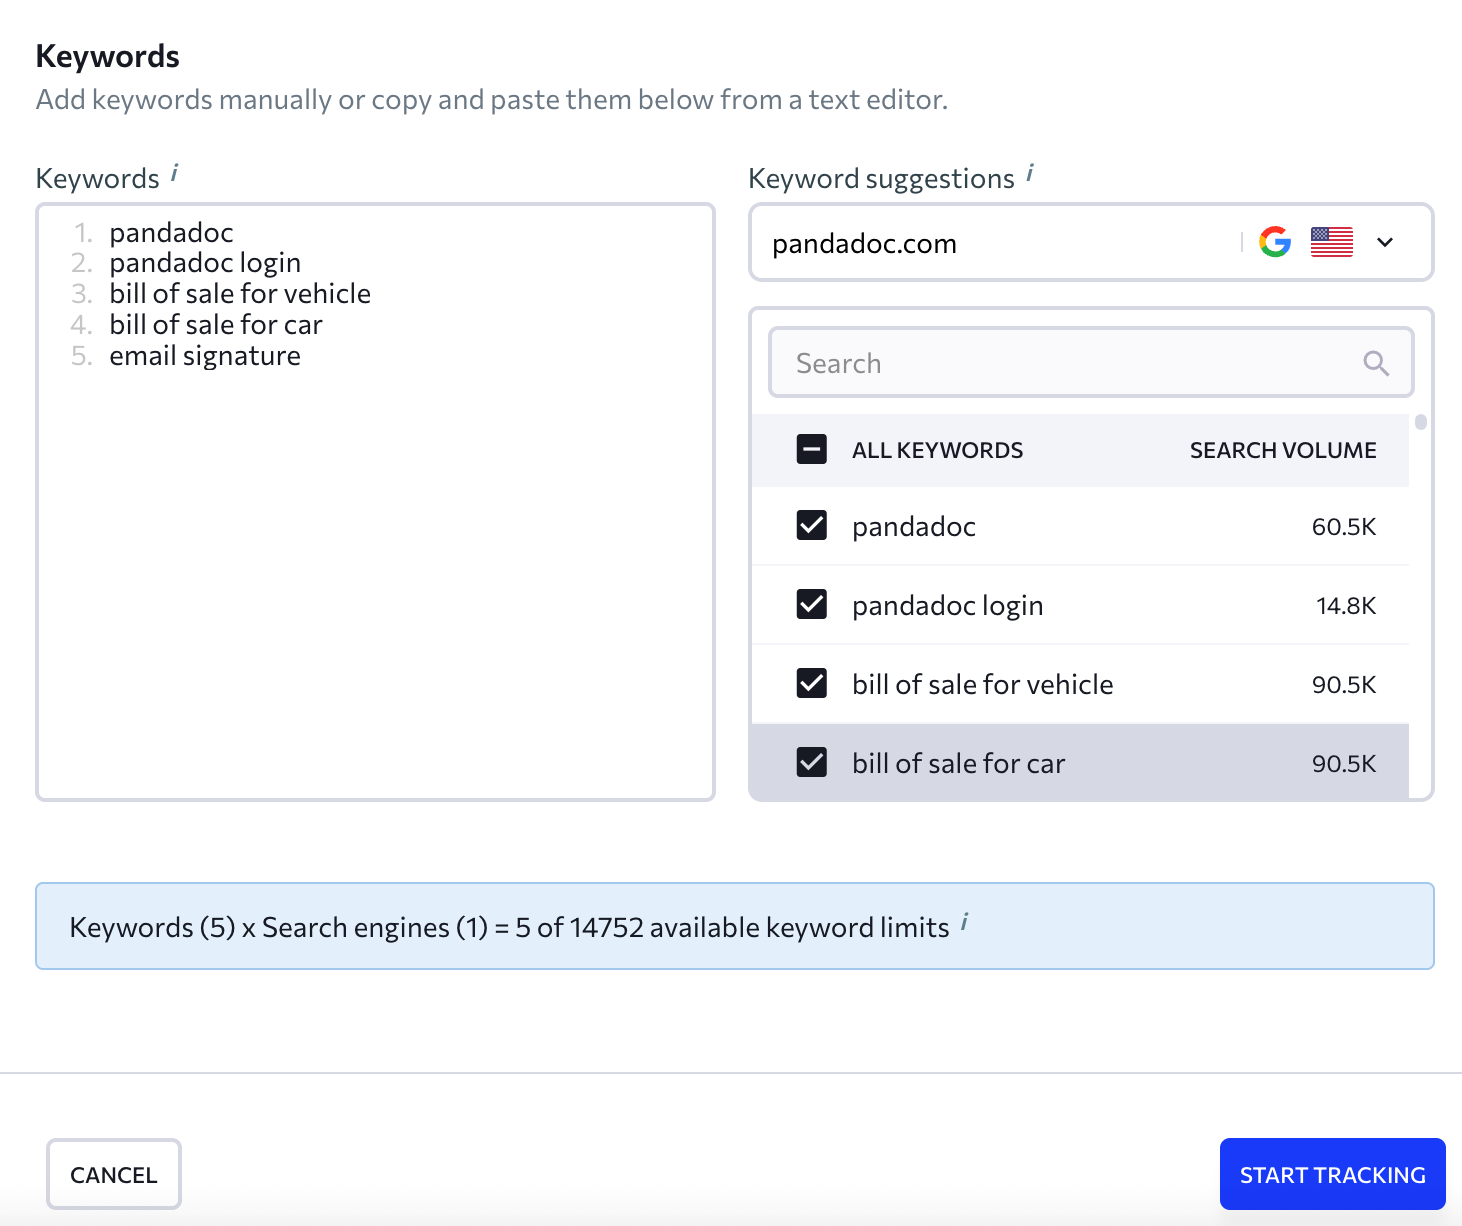Click 'bill of sale for vehicle' suggestion label

tap(982, 684)
